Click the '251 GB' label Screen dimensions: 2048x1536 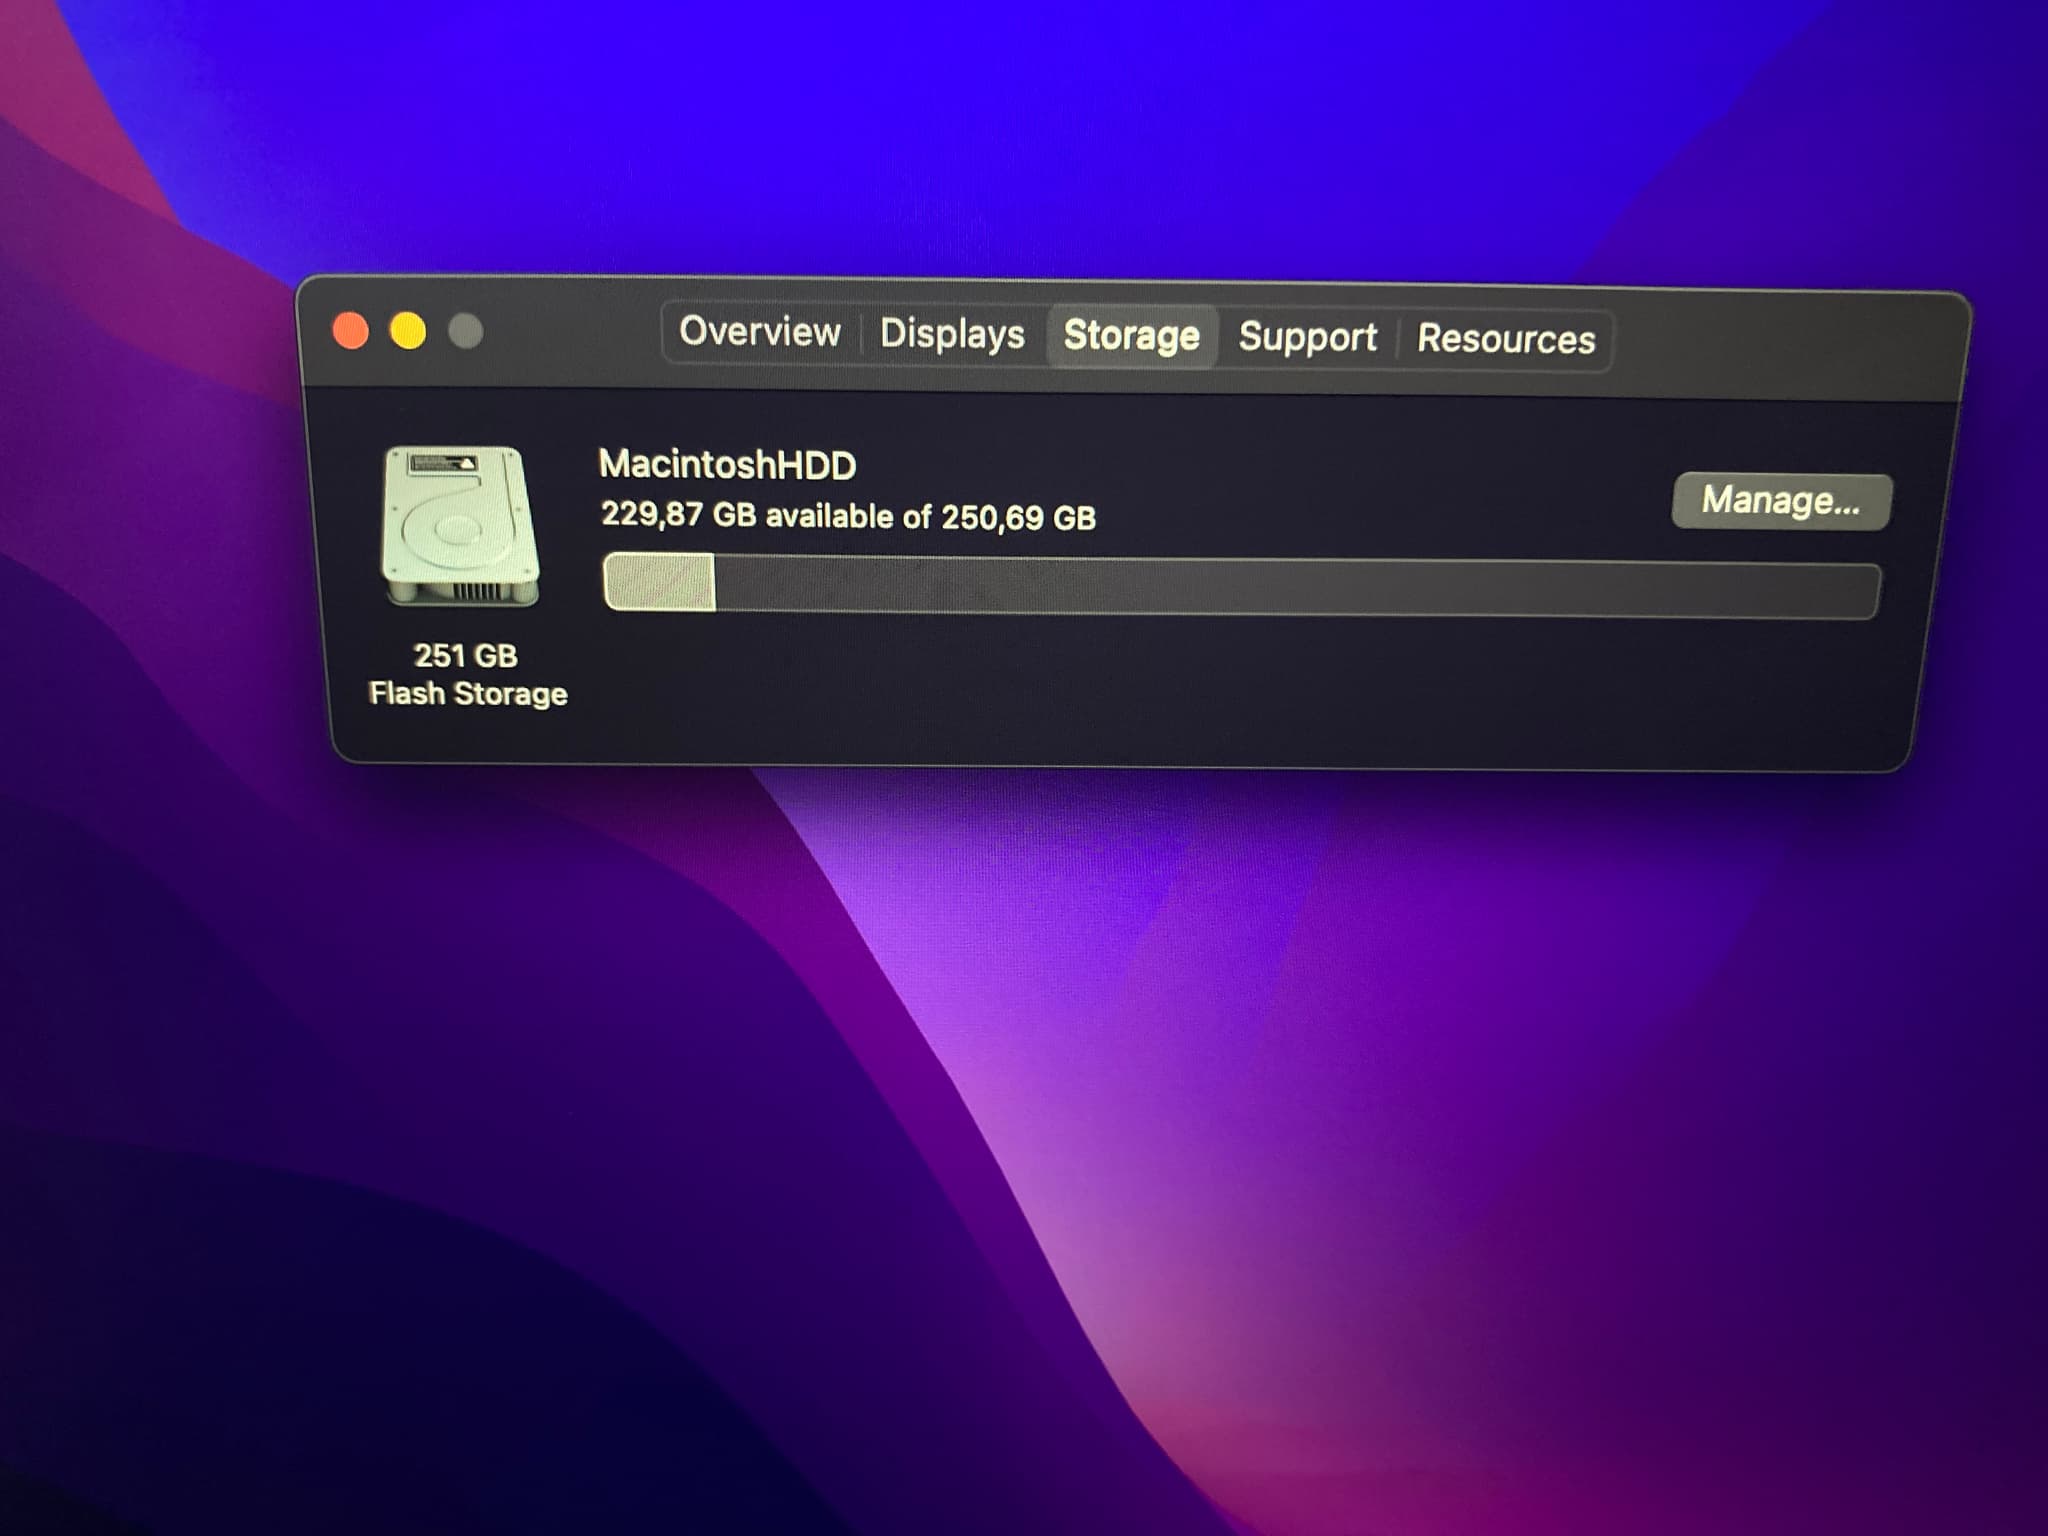coord(465,656)
